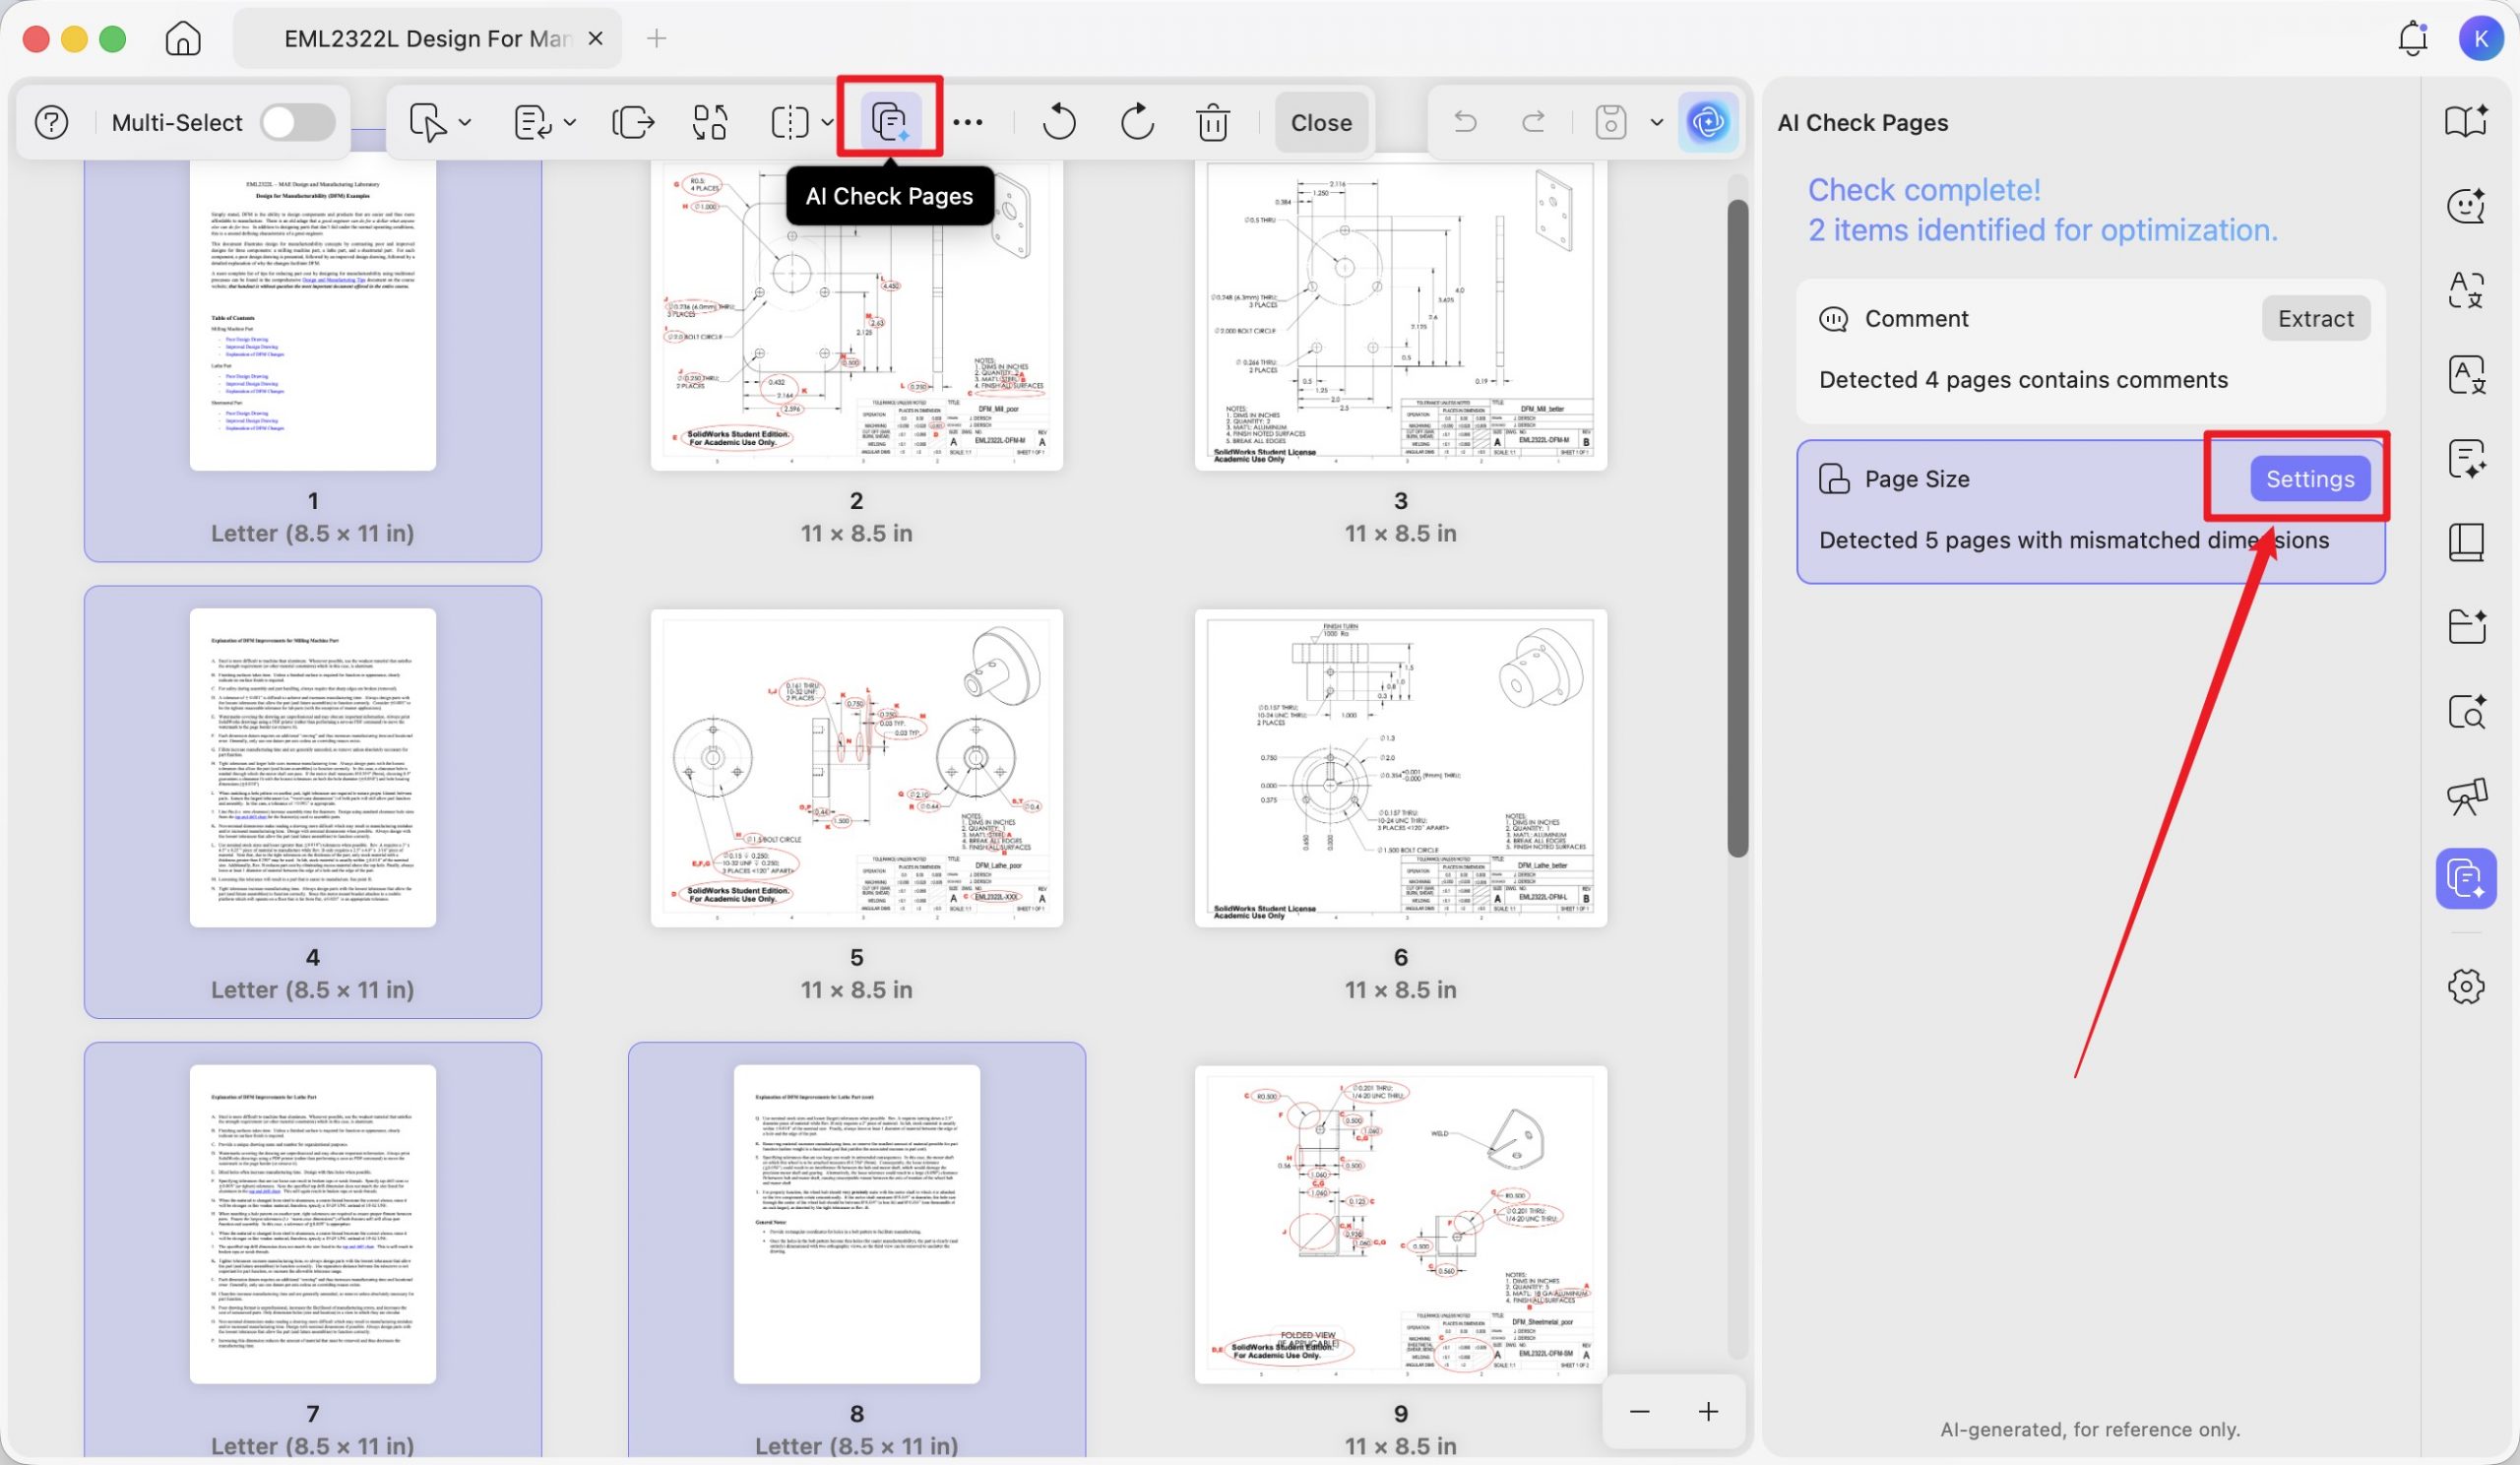Select page 3 drawing thumbnail
The image size is (2520, 1465).
[x=1401, y=312]
